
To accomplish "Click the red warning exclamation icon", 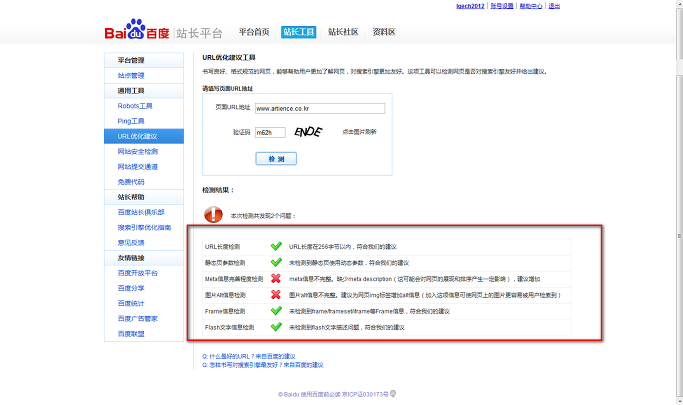I will coord(213,215).
